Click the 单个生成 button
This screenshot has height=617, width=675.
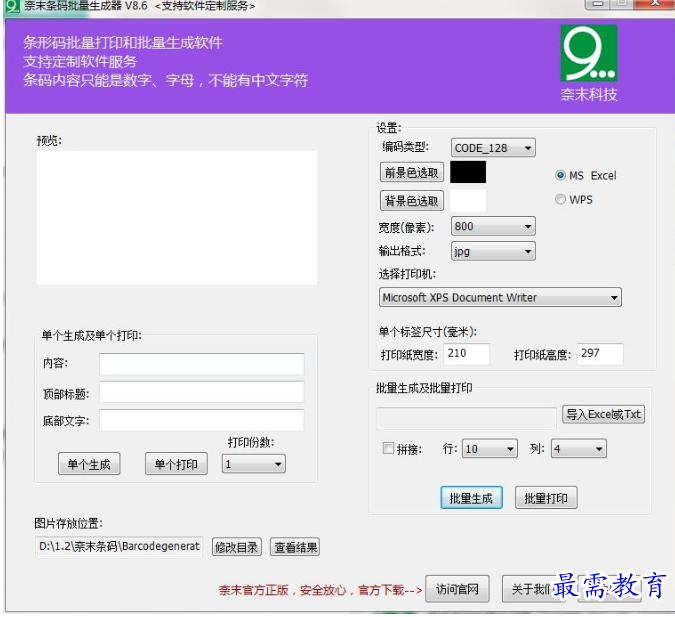coord(89,464)
